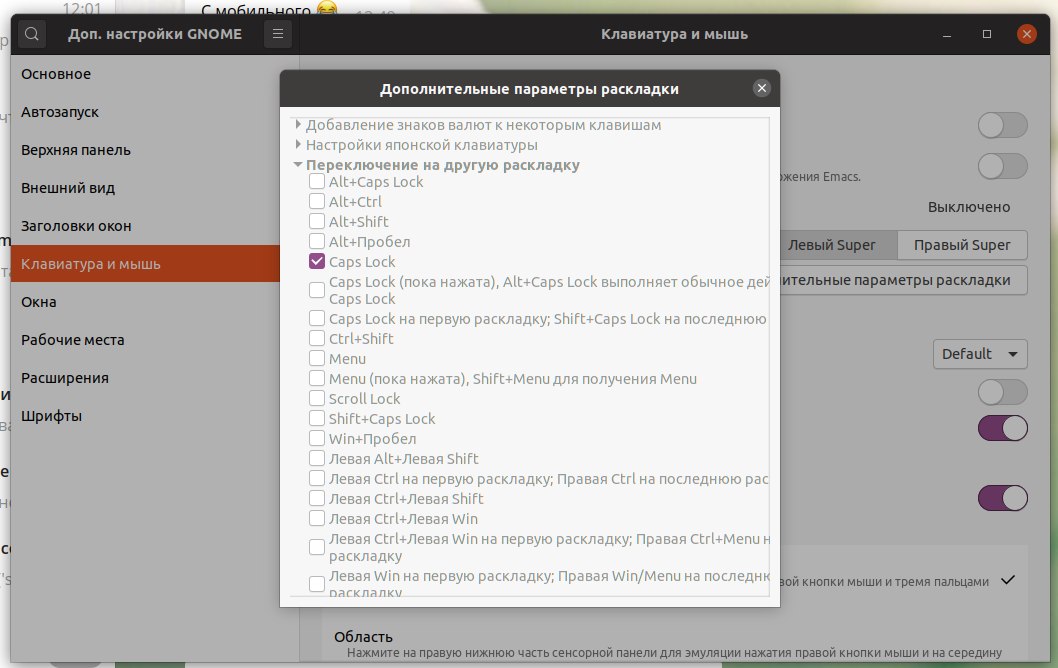
Task: Minimize the Tweaks window
Action: (947, 34)
